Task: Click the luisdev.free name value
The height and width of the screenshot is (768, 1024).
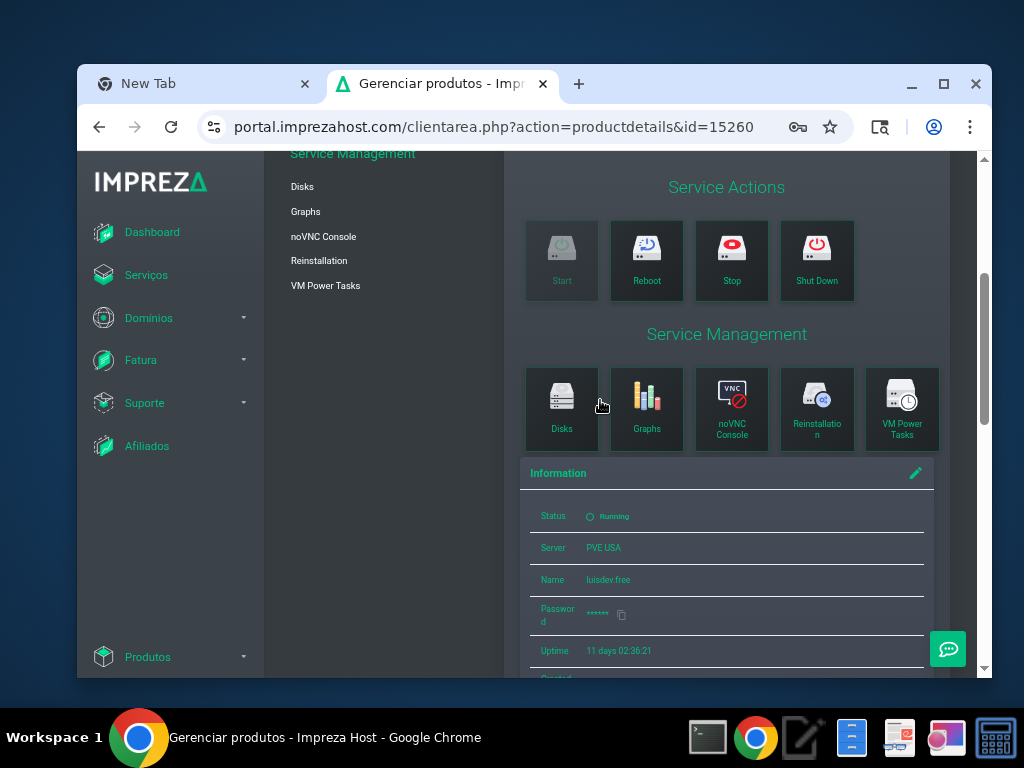Action: click(x=608, y=580)
